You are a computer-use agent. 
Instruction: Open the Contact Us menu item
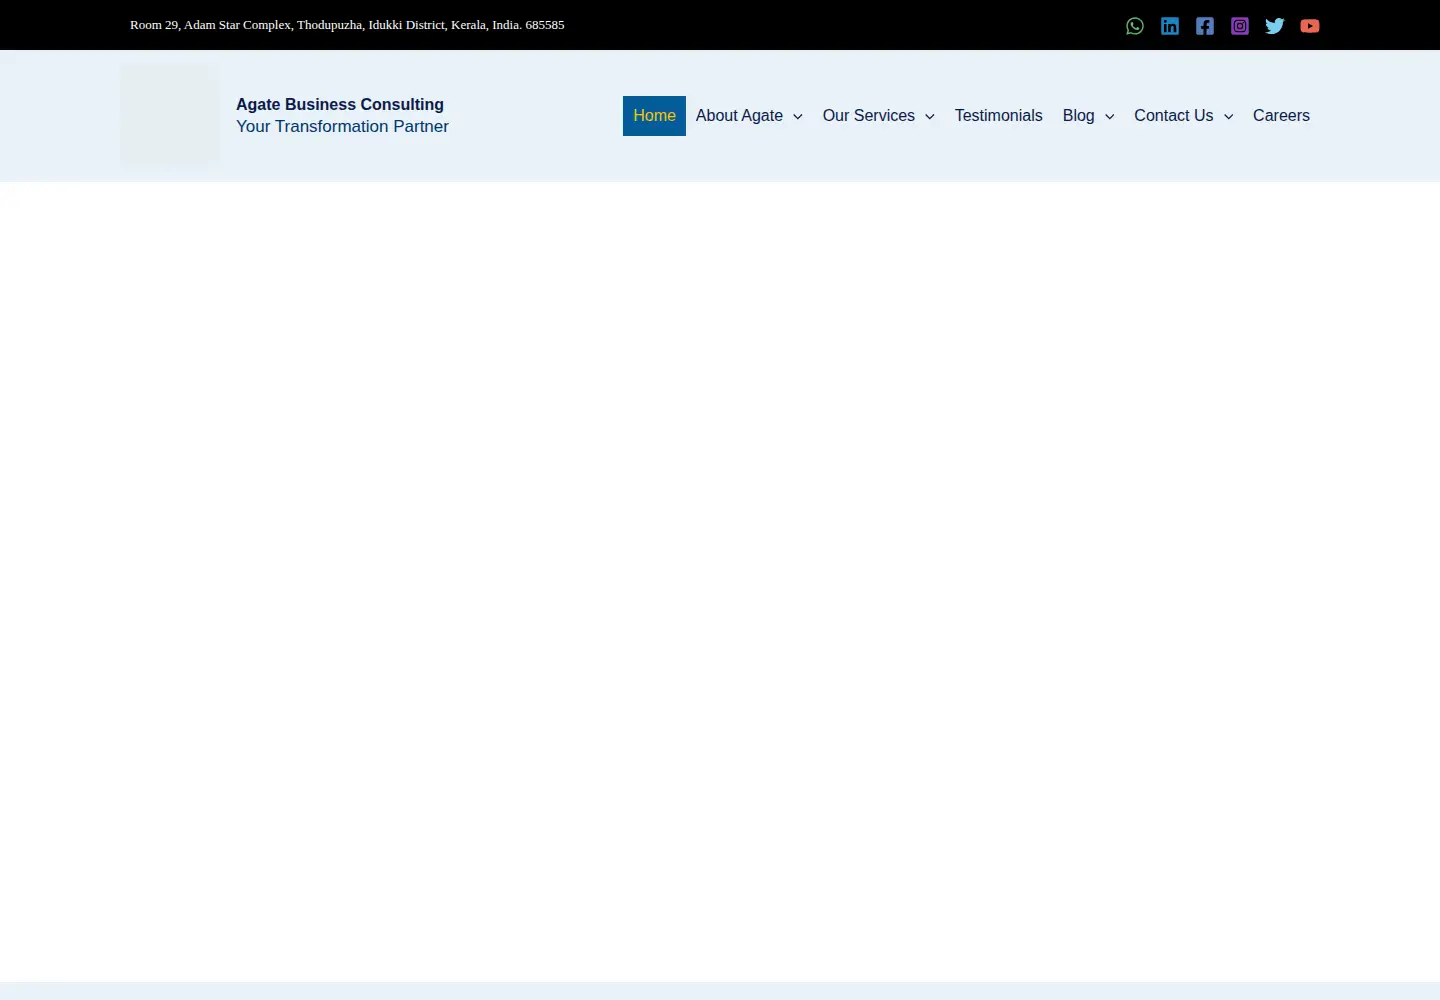click(x=1174, y=116)
